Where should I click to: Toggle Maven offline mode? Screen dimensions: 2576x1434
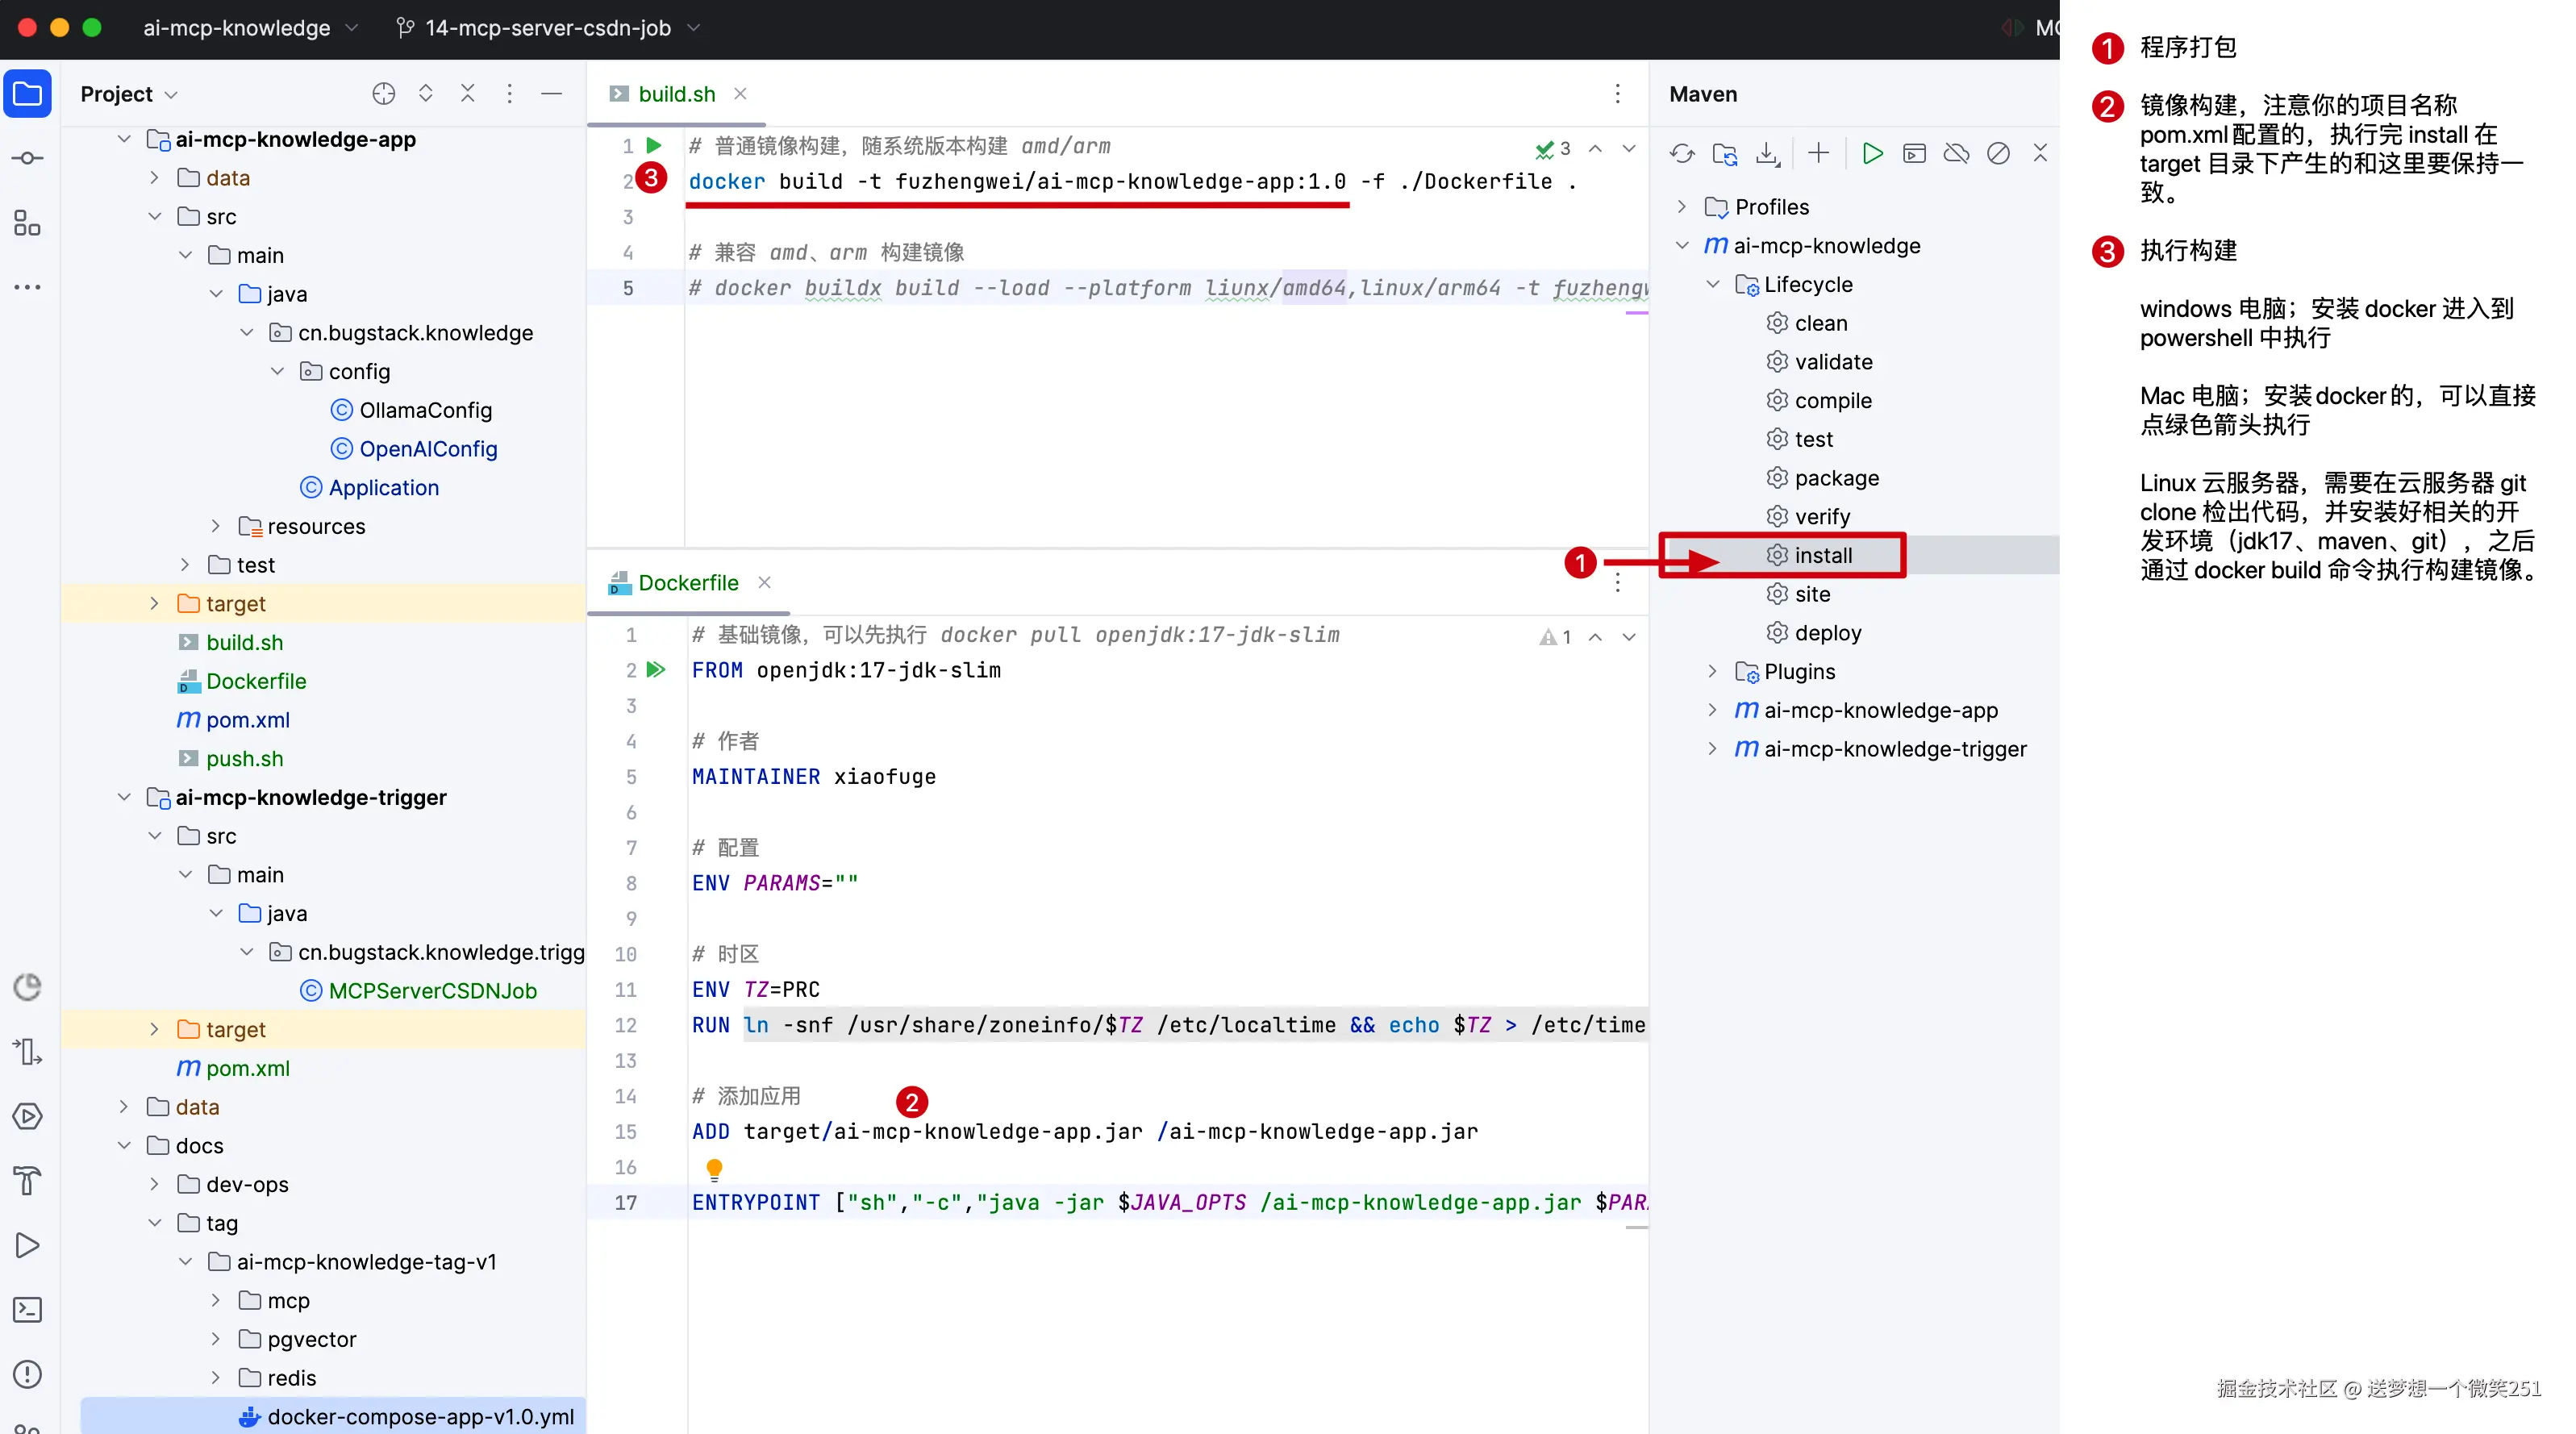pyautogui.click(x=1956, y=153)
